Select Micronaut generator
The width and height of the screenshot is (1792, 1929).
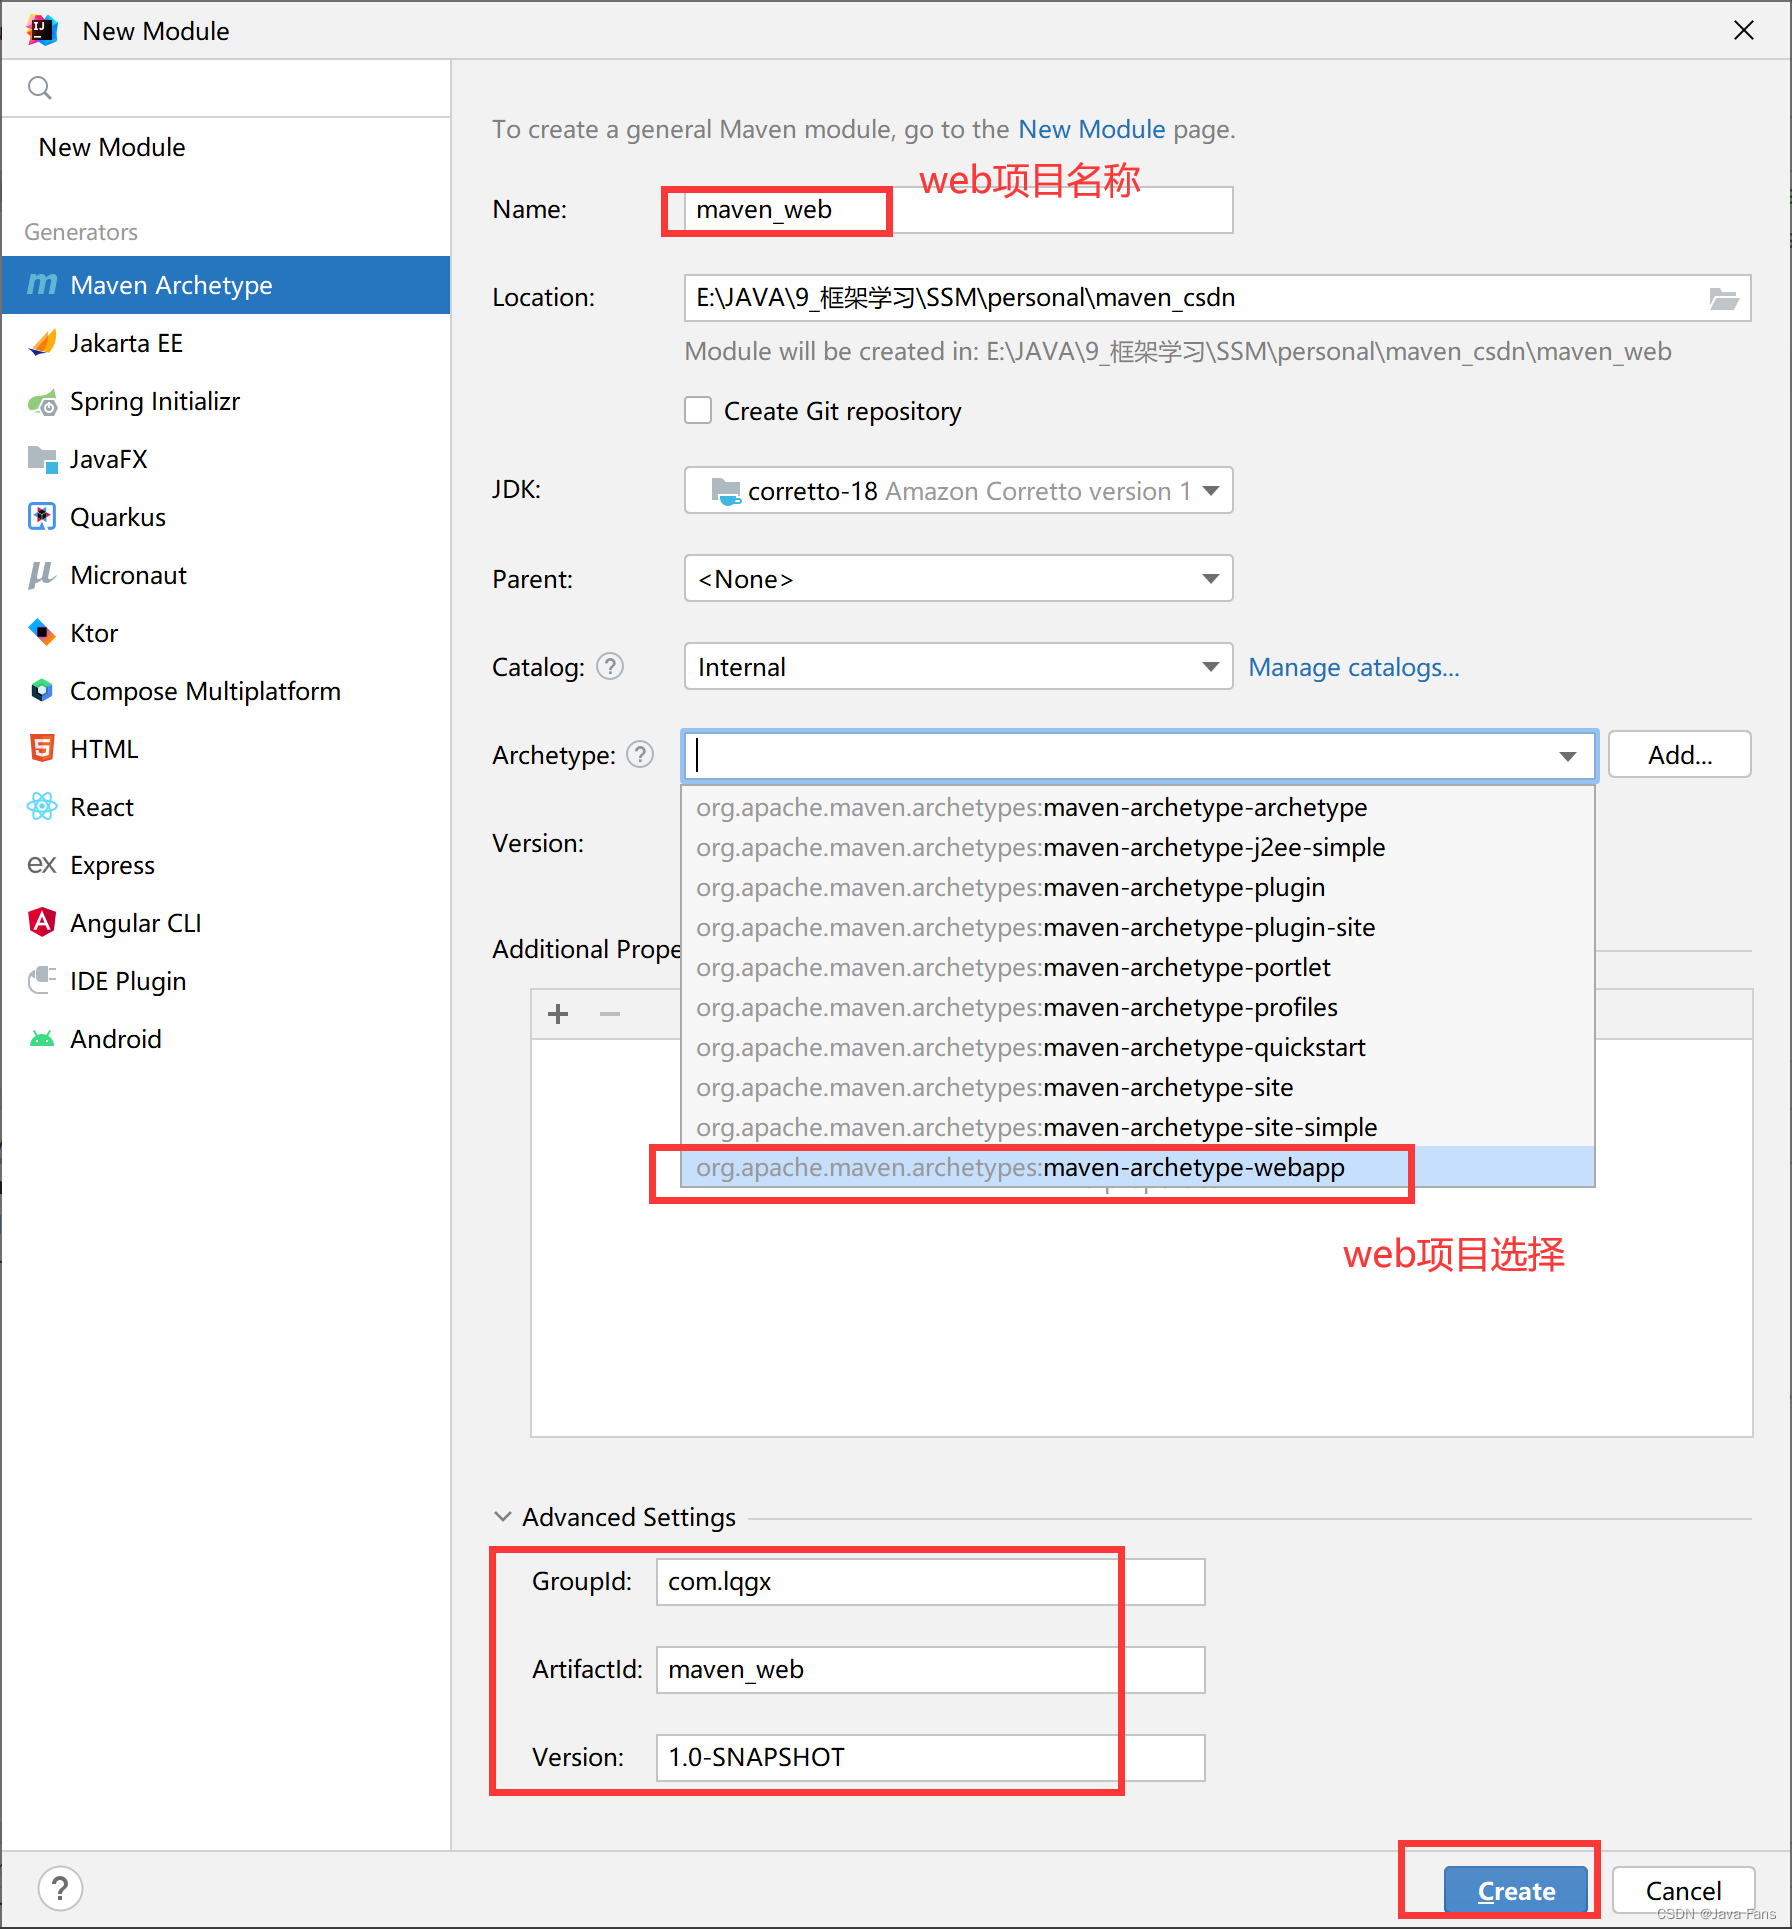[226, 575]
